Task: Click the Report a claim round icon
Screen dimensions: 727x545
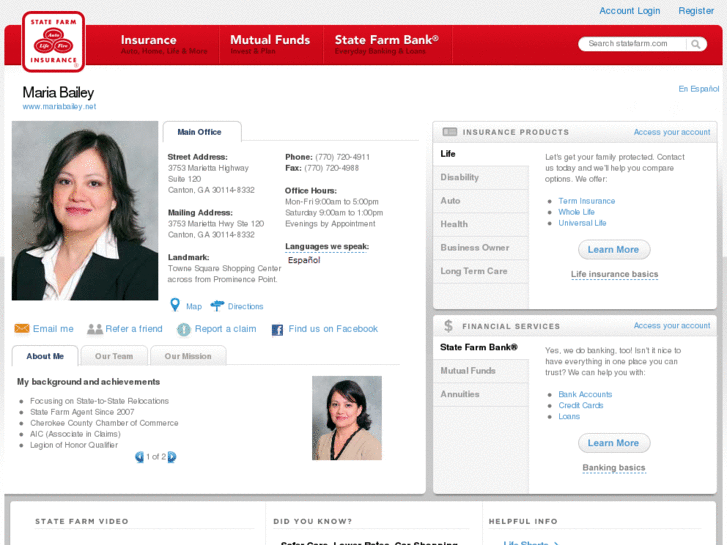Action: [184, 329]
